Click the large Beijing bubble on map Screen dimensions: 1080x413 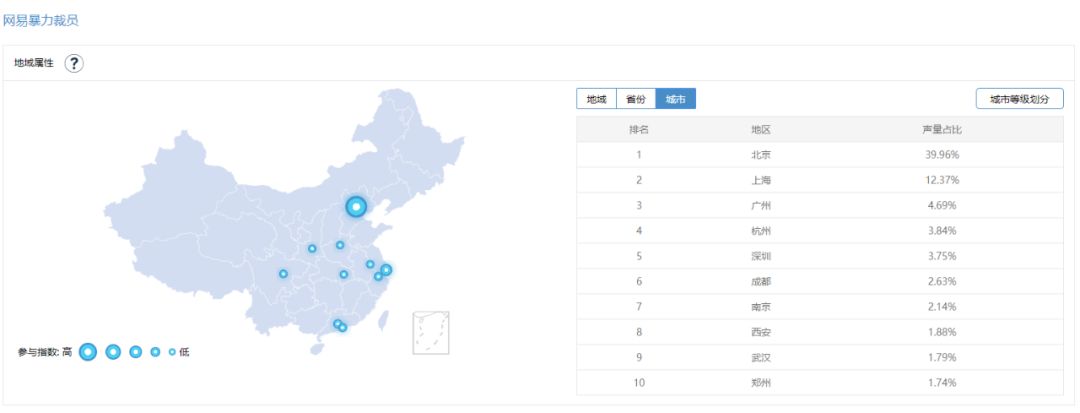[356, 207]
